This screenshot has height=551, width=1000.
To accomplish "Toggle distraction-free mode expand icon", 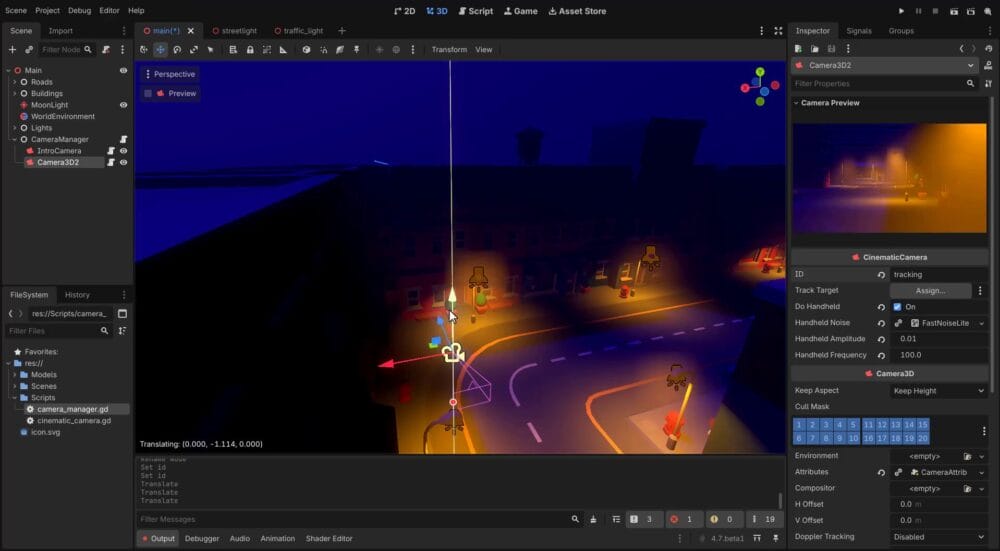I will coord(778,31).
